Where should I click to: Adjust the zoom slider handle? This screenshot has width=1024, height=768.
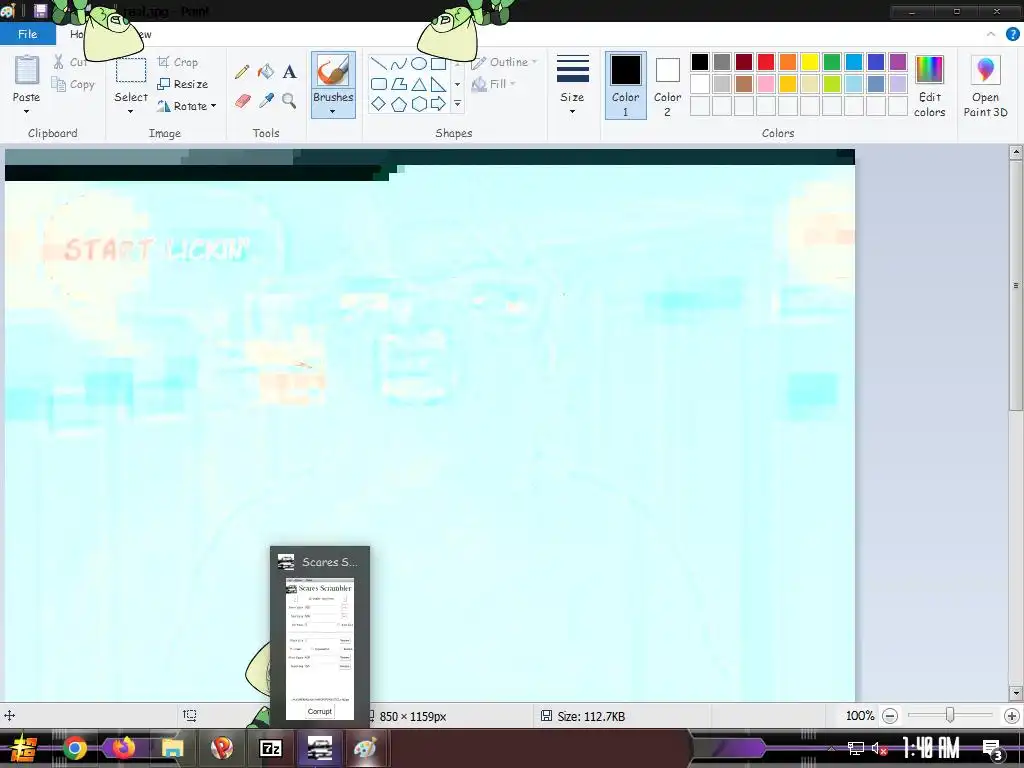[950, 716]
